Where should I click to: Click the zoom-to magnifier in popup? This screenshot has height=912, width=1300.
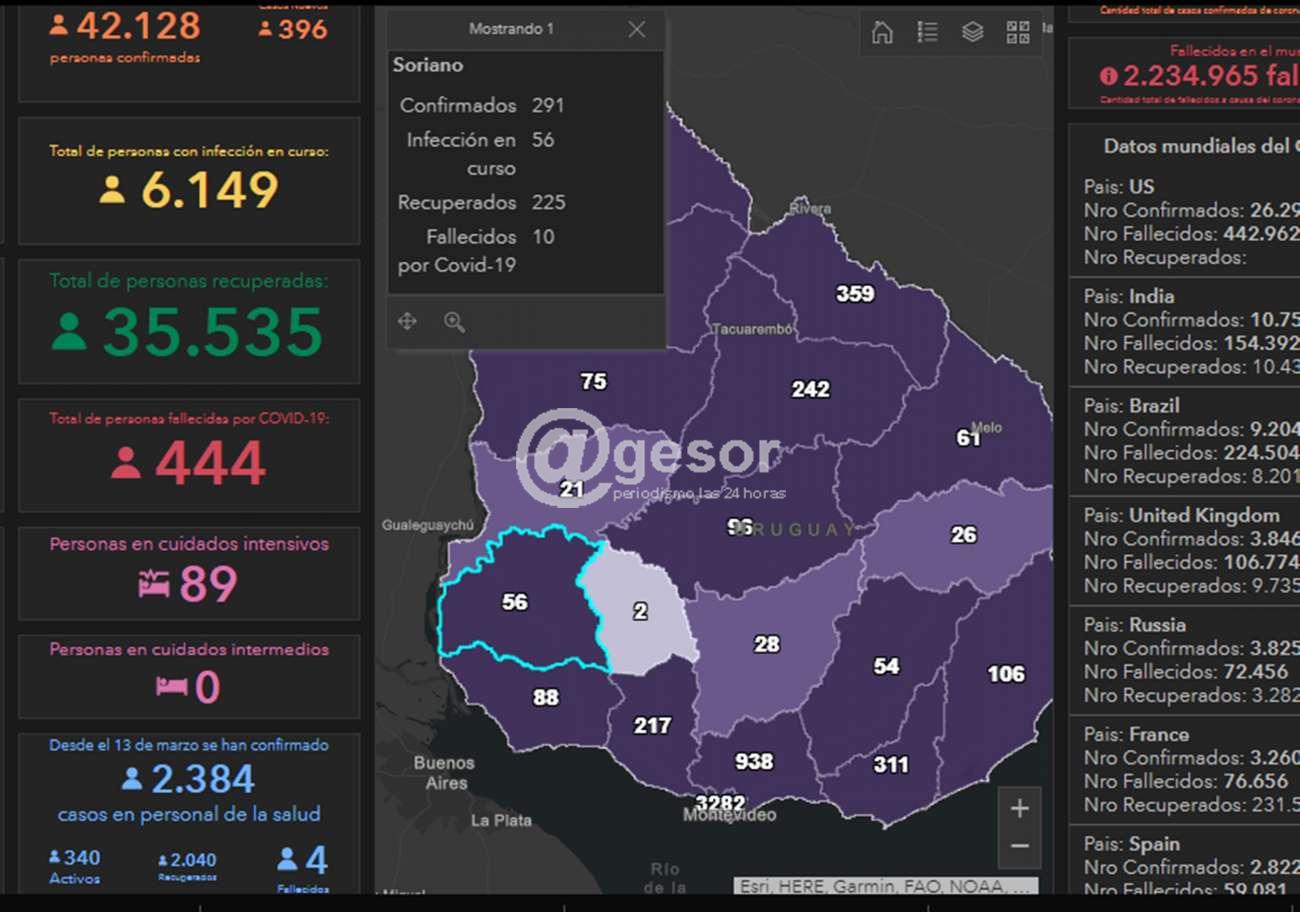pyautogui.click(x=455, y=322)
